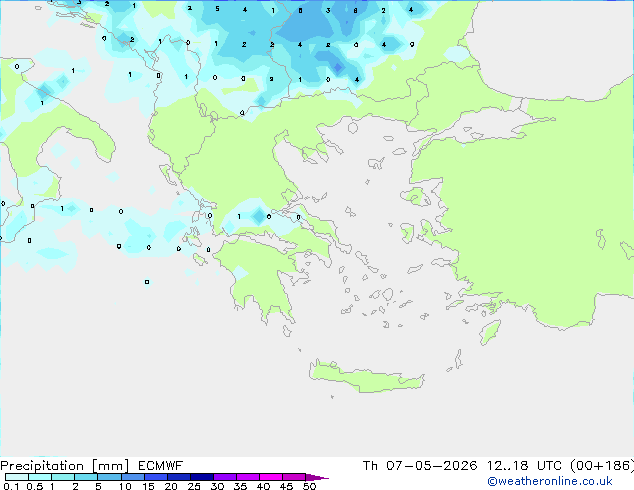
Task: Click the 'Th 07-05-2026' date text
Action: coord(420,466)
